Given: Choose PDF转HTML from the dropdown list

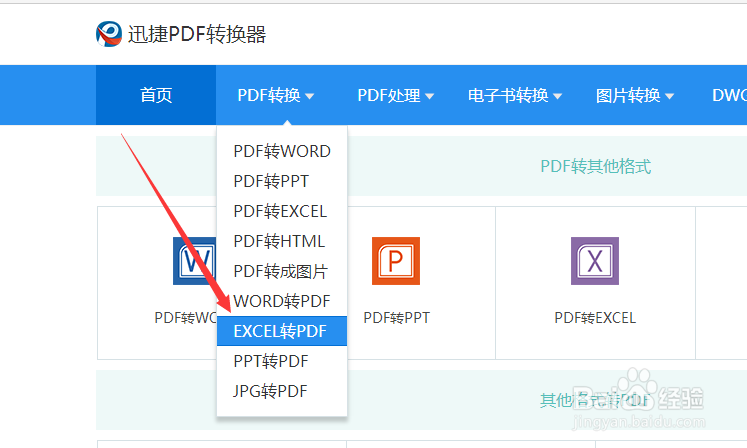Looking at the screenshot, I should [x=282, y=241].
